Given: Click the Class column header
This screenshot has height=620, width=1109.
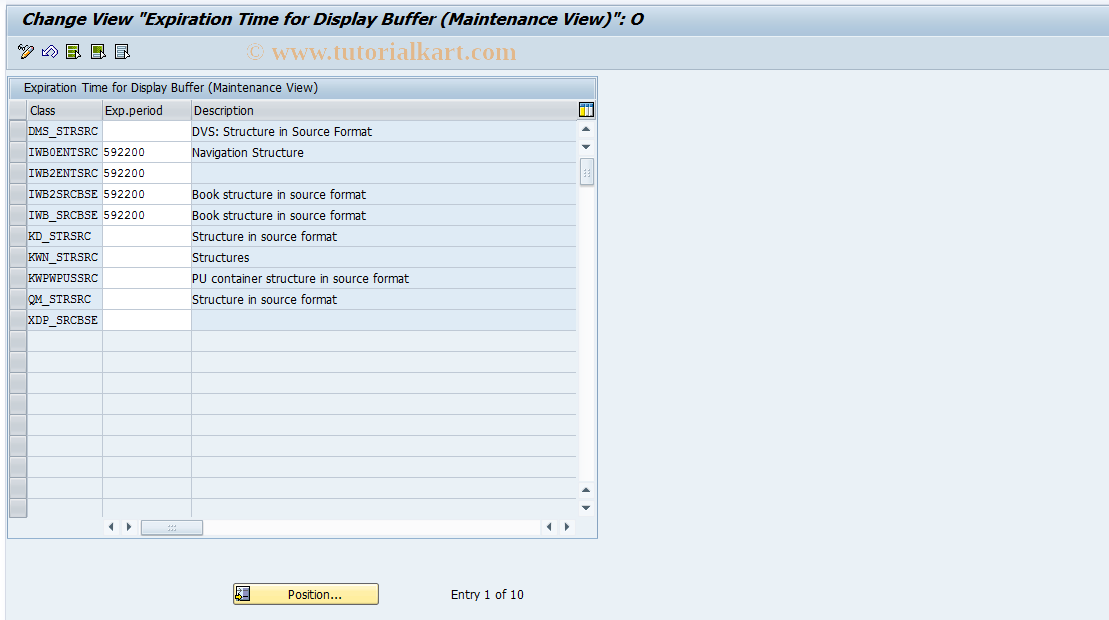Looking at the screenshot, I should [65, 110].
